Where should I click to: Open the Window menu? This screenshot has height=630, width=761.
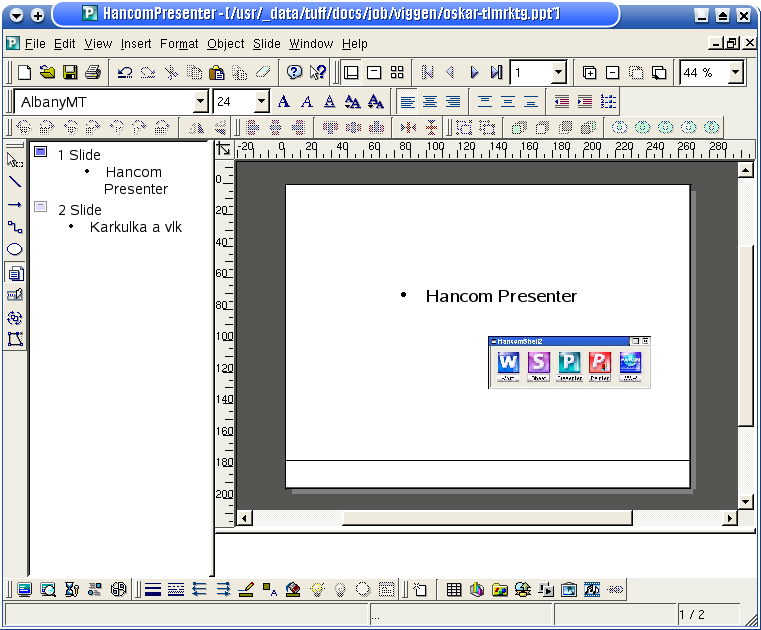click(311, 44)
